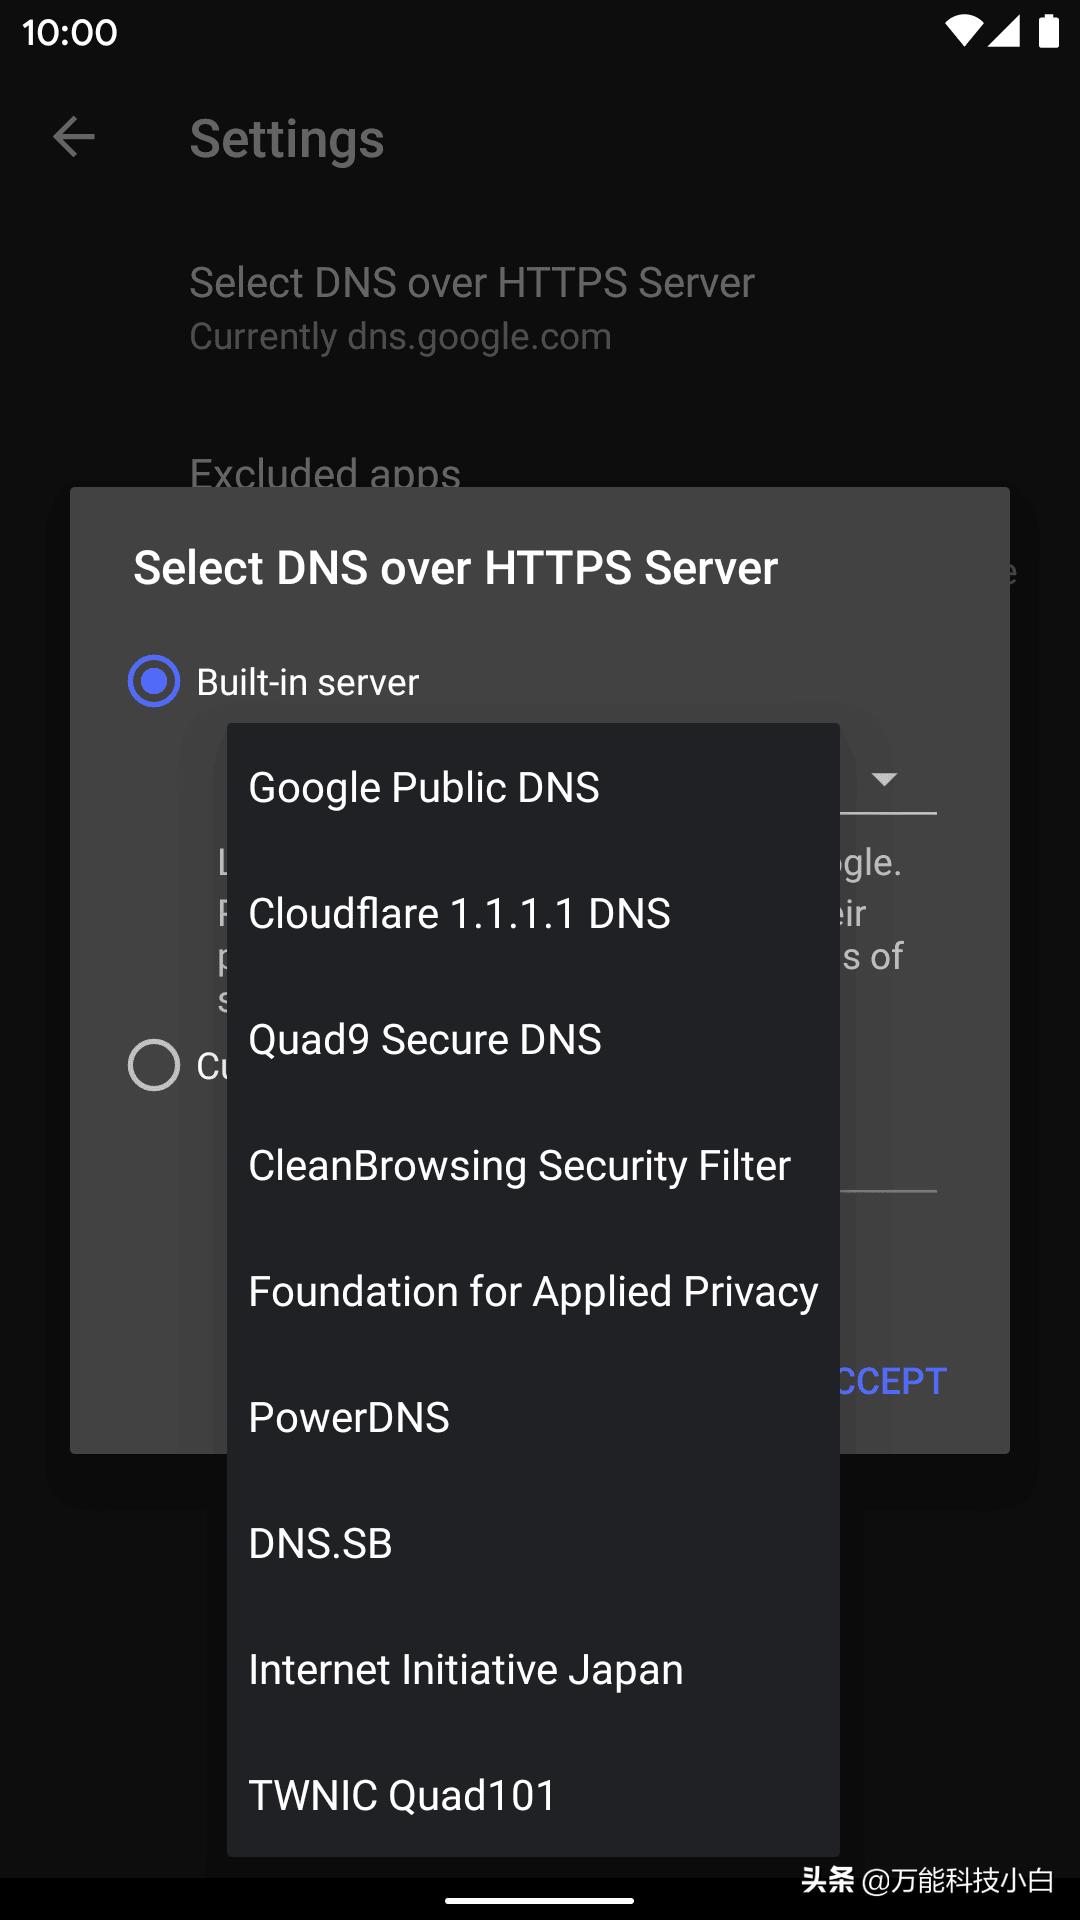This screenshot has width=1080, height=1920.
Task: Select Foundation for Applied Privacy
Action: [533, 1292]
